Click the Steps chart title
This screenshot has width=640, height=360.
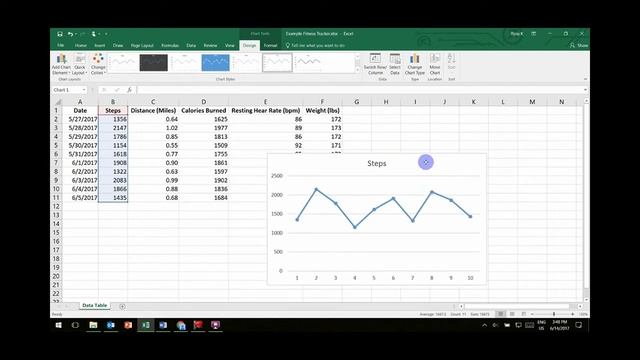click(x=376, y=163)
